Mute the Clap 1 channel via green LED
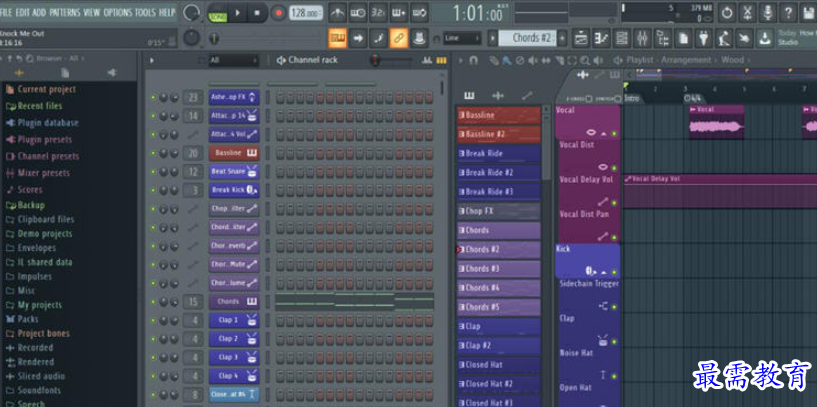The height and width of the screenshot is (407, 817). 153,320
